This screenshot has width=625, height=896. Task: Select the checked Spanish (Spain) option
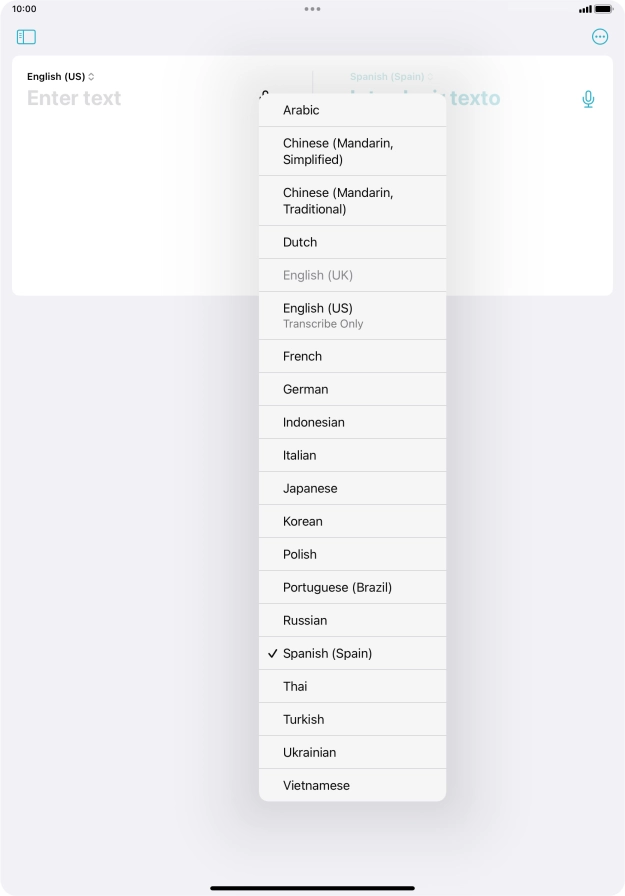(352, 653)
